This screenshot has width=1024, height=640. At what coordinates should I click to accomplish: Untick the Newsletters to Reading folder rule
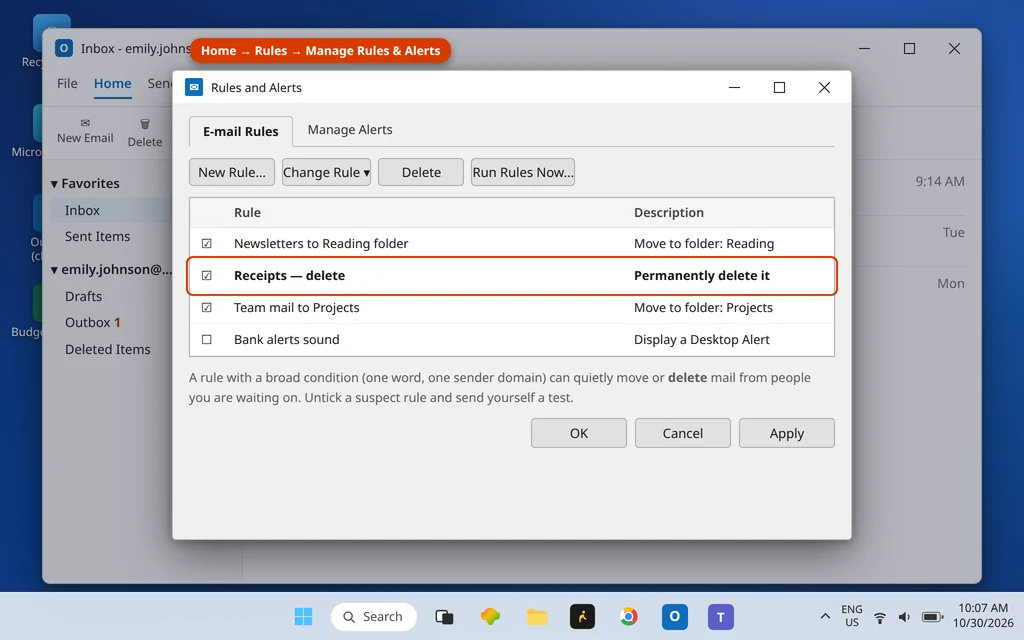206,244
